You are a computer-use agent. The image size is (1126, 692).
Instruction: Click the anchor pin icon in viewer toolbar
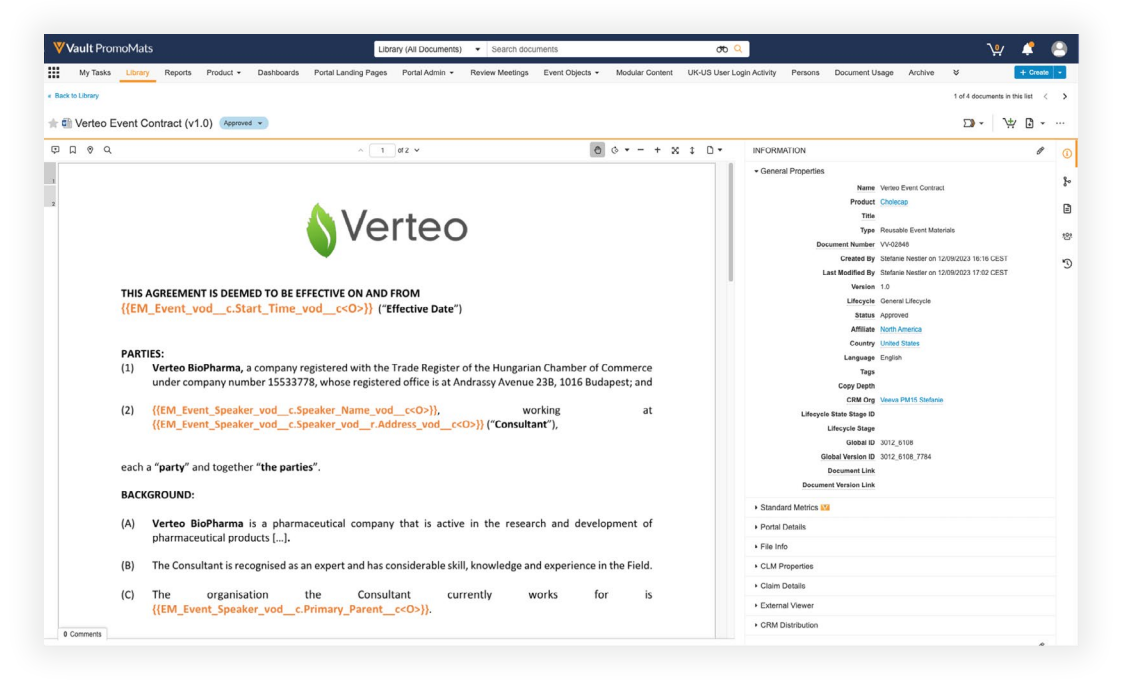tap(90, 150)
